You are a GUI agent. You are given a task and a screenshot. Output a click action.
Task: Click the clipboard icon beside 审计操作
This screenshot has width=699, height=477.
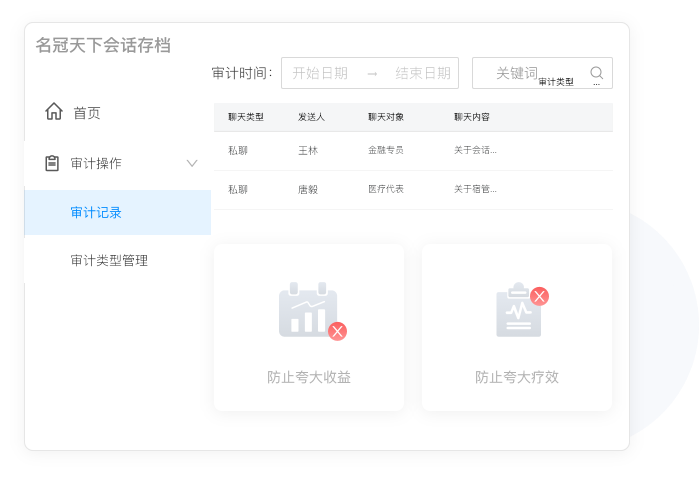[53, 163]
